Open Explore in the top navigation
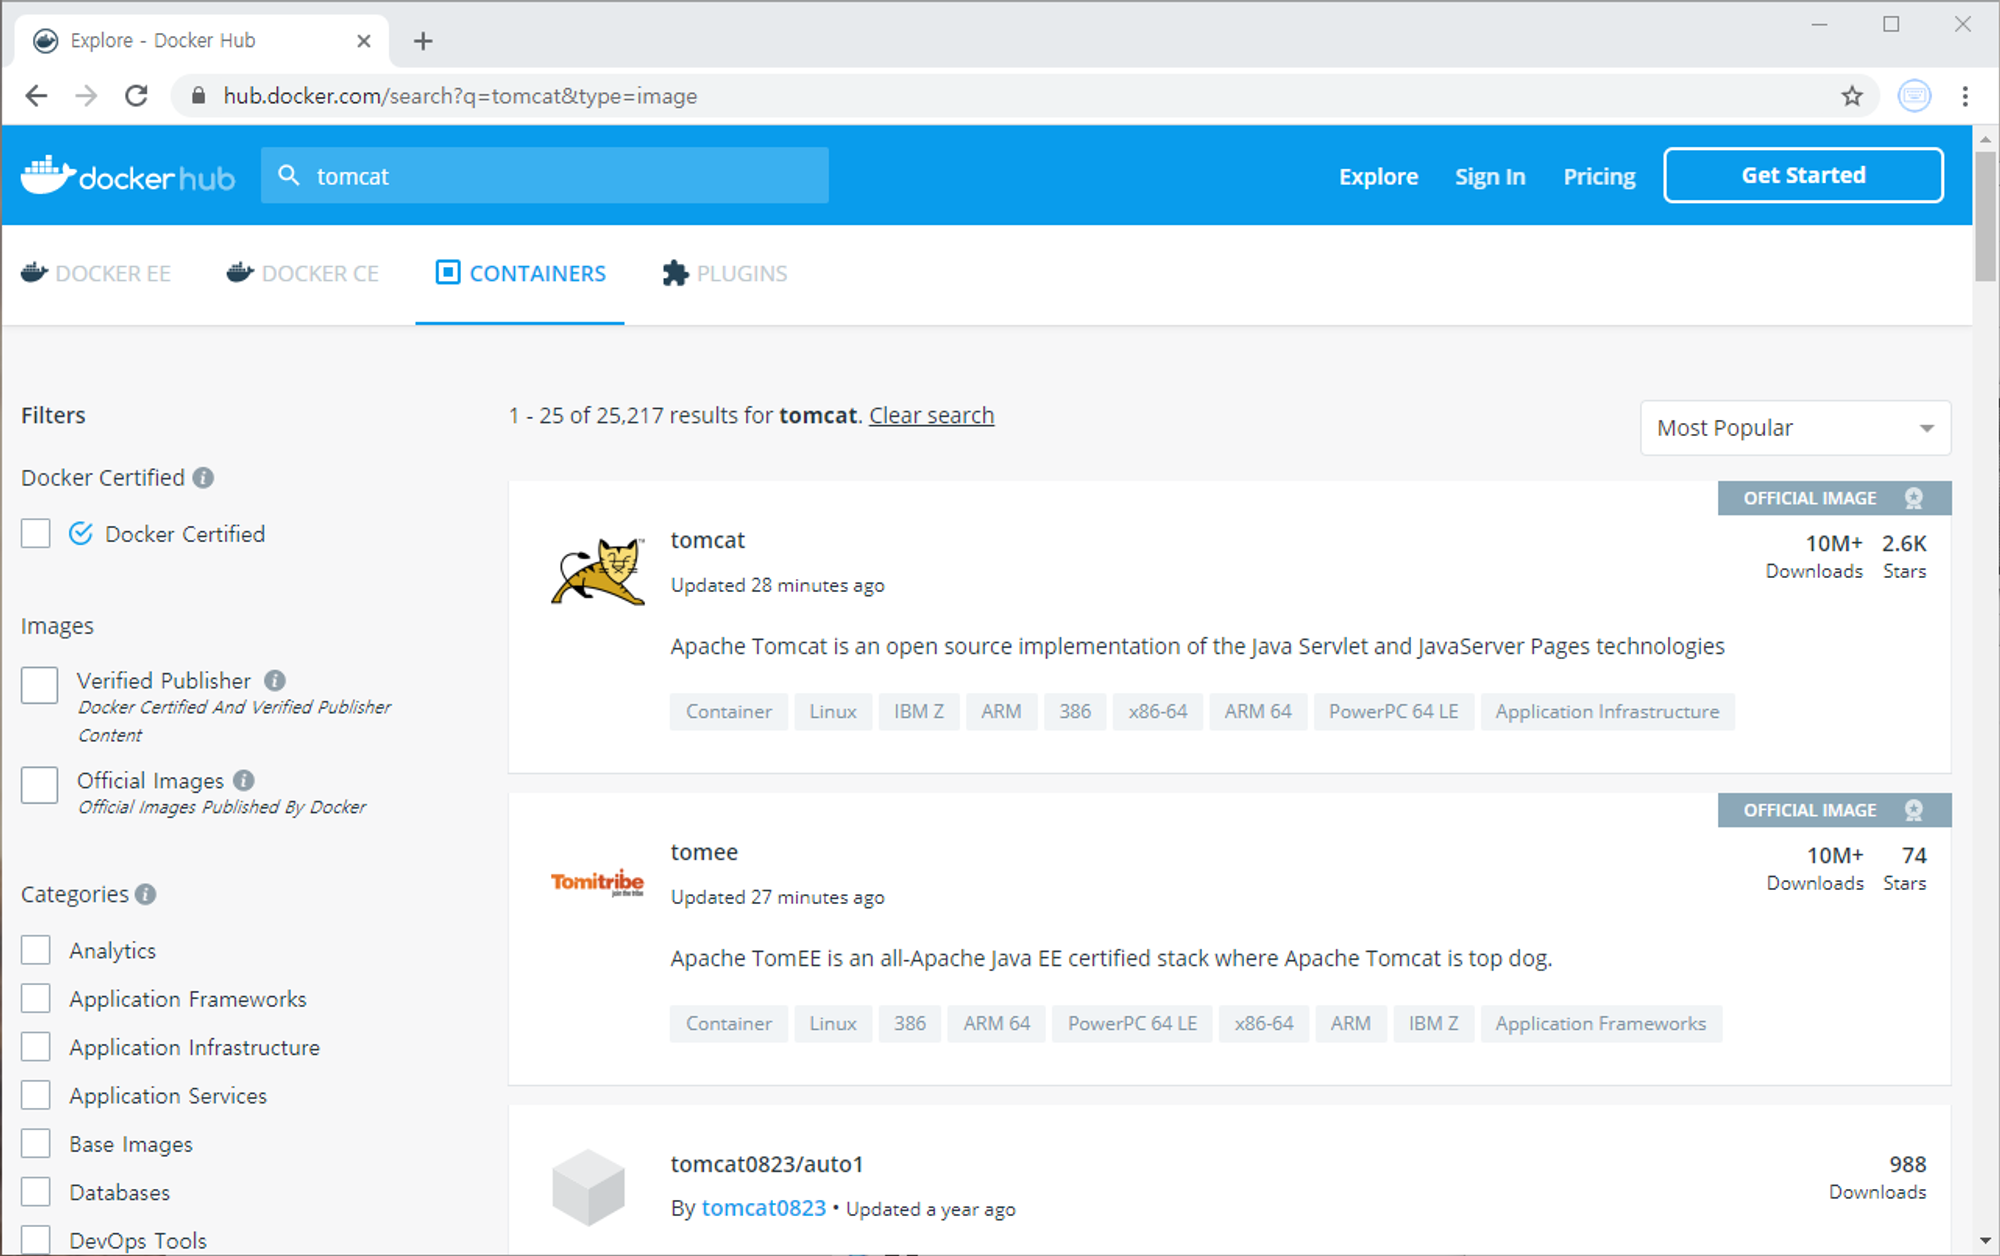This screenshot has height=1256, width=2000. [1378, 176]
